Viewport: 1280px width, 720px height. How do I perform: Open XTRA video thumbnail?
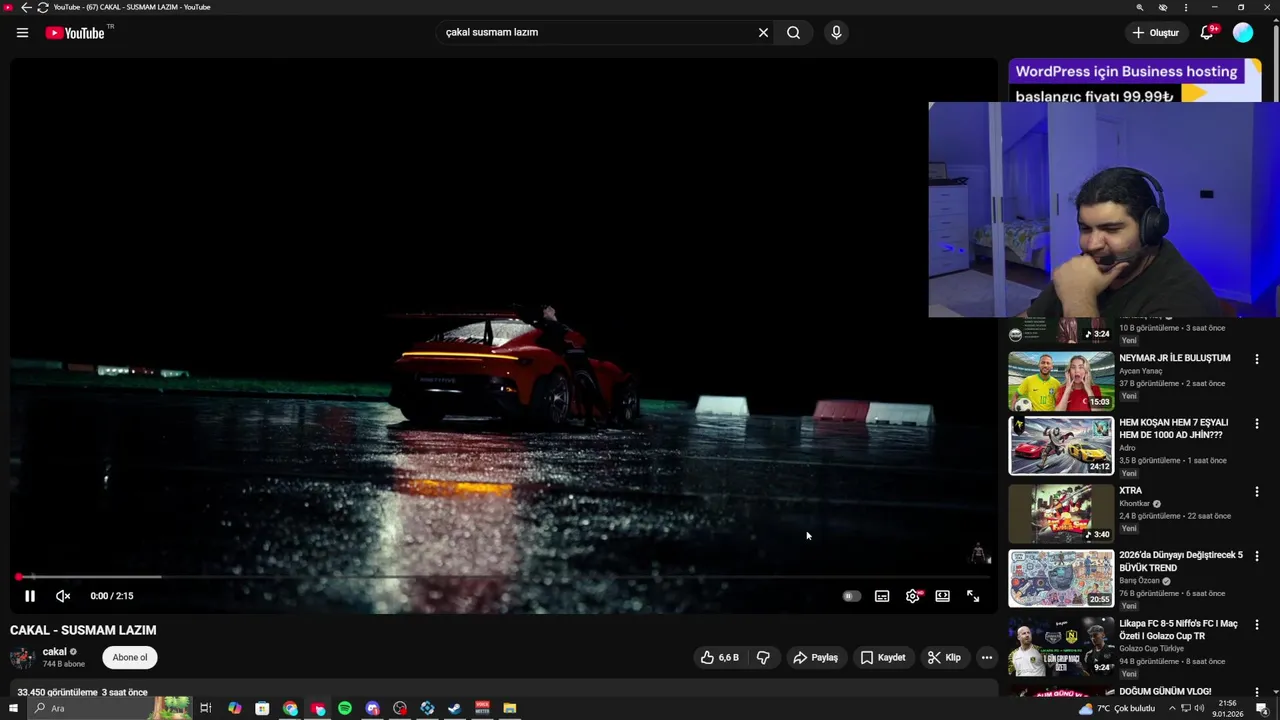(1061, 513)
